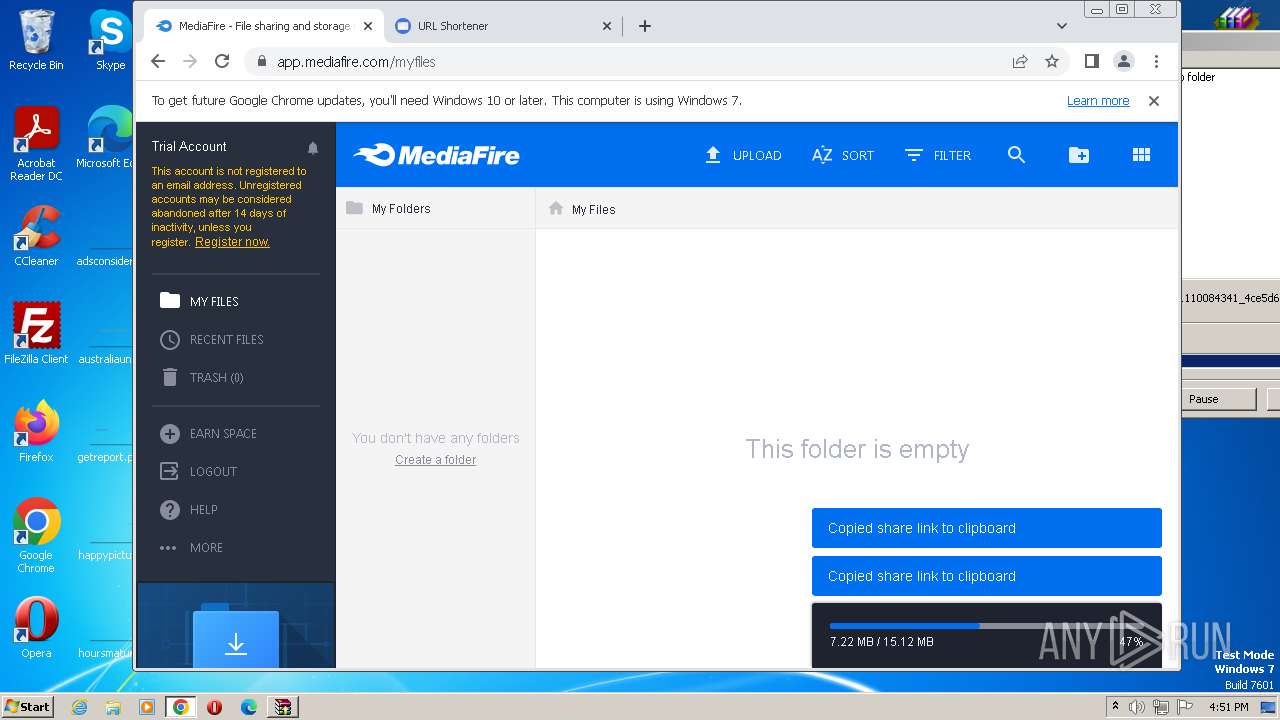Image resolution: width=1280 pixels, height=720 pixels.
Task: Show hidden tray icons arrow
Action: click(x=1115, y=707)
